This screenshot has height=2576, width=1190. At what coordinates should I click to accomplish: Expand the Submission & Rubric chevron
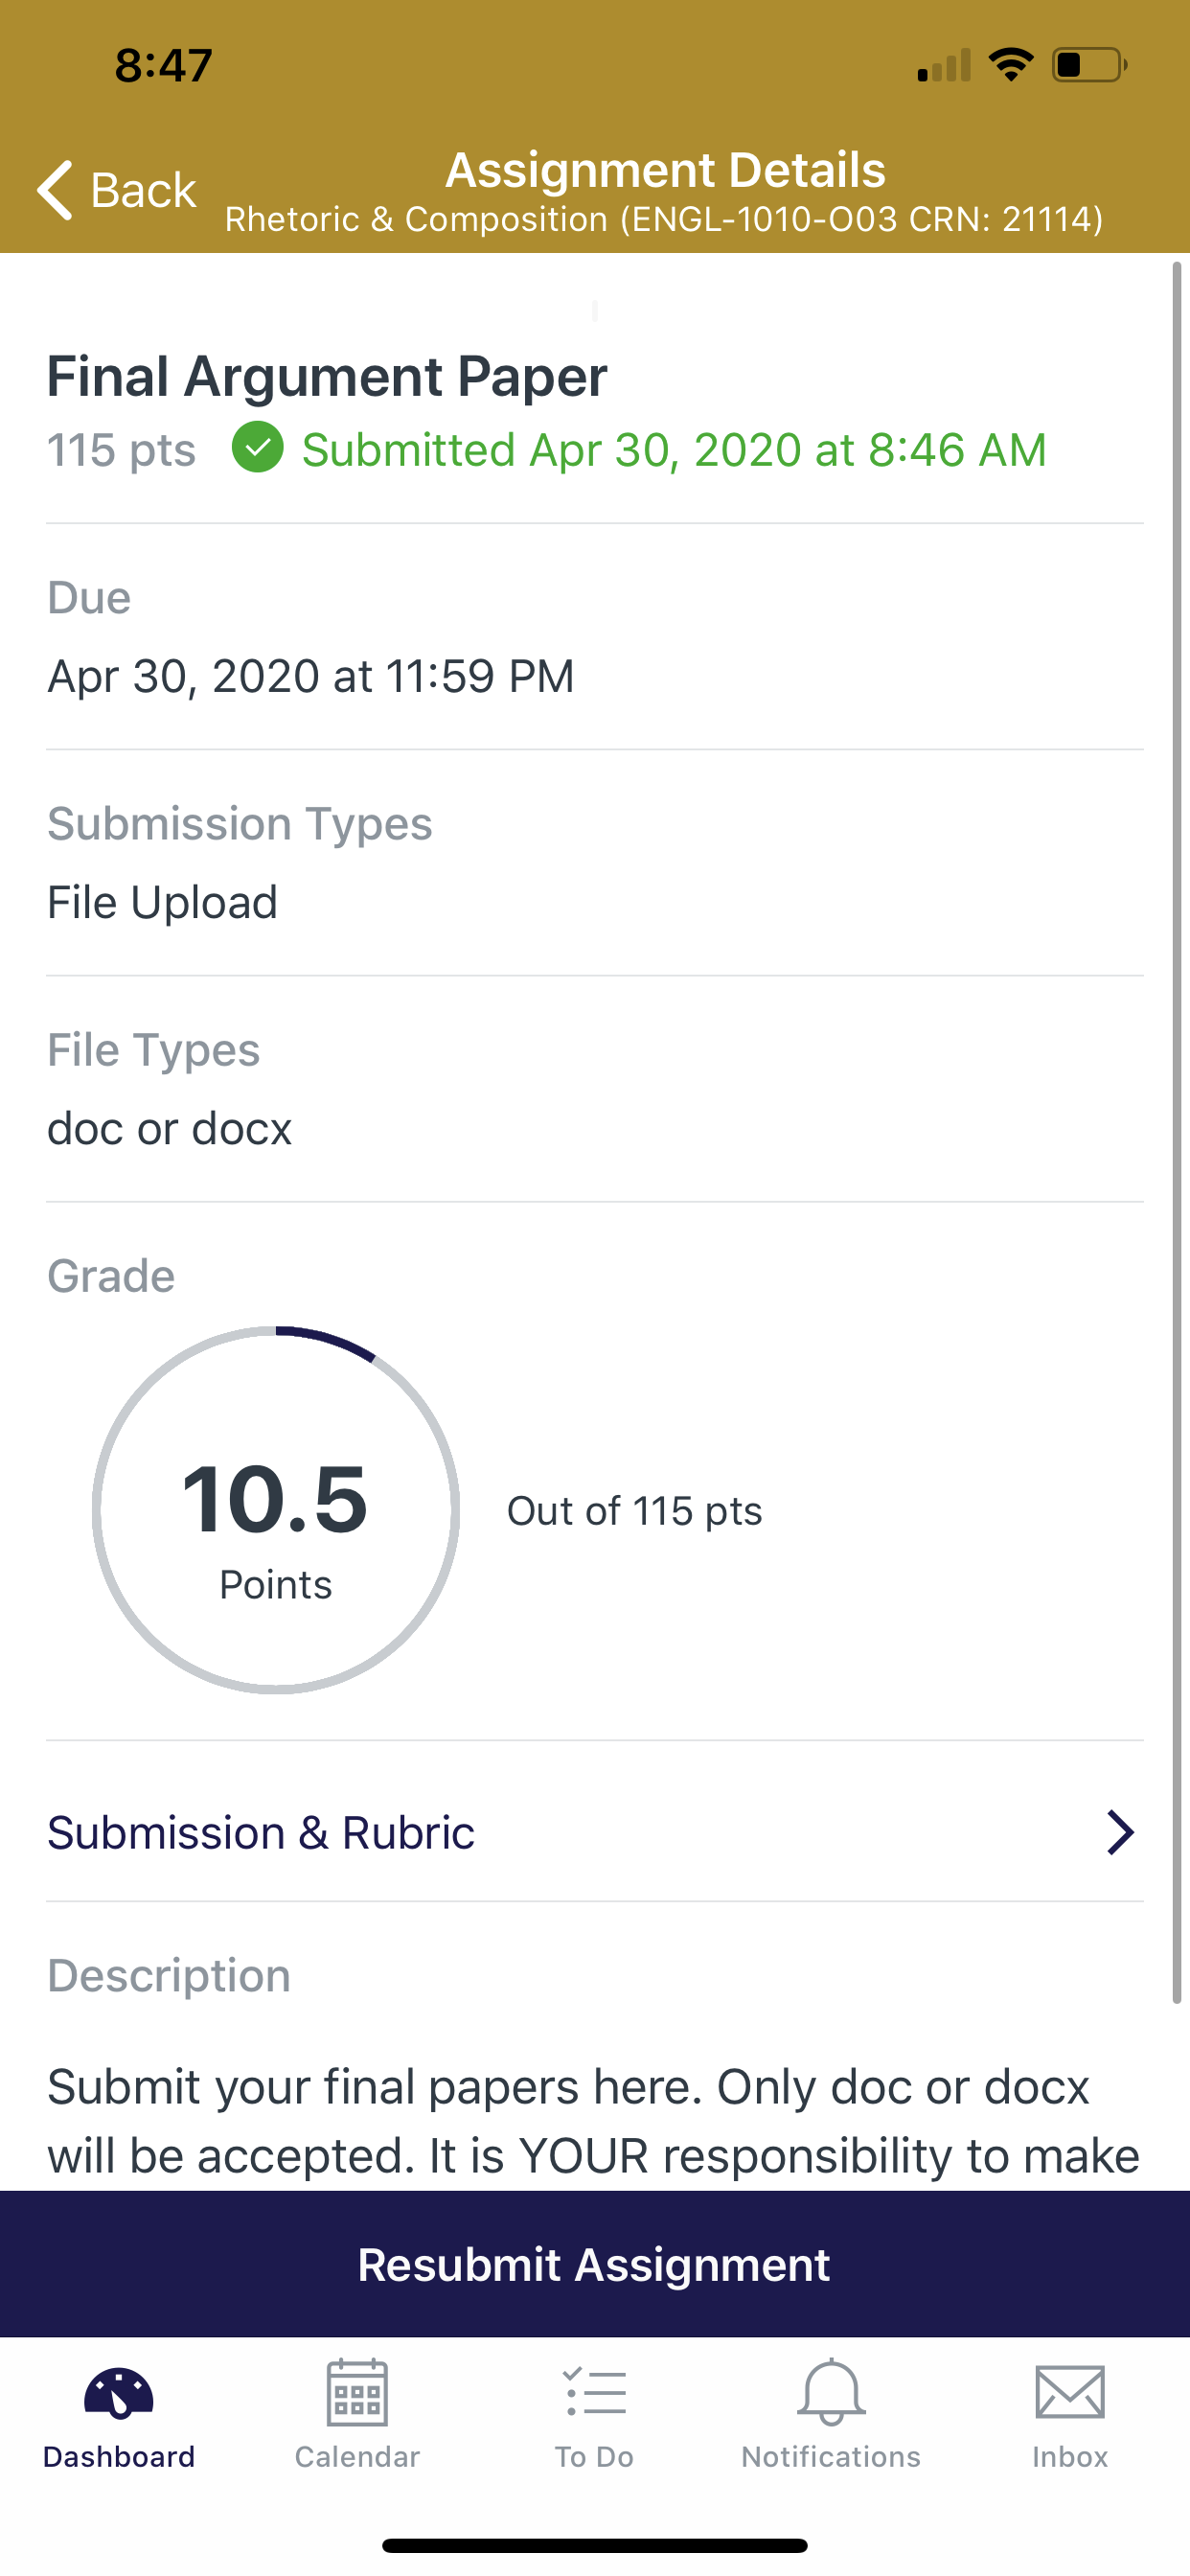click(x=1120, y=1832)
